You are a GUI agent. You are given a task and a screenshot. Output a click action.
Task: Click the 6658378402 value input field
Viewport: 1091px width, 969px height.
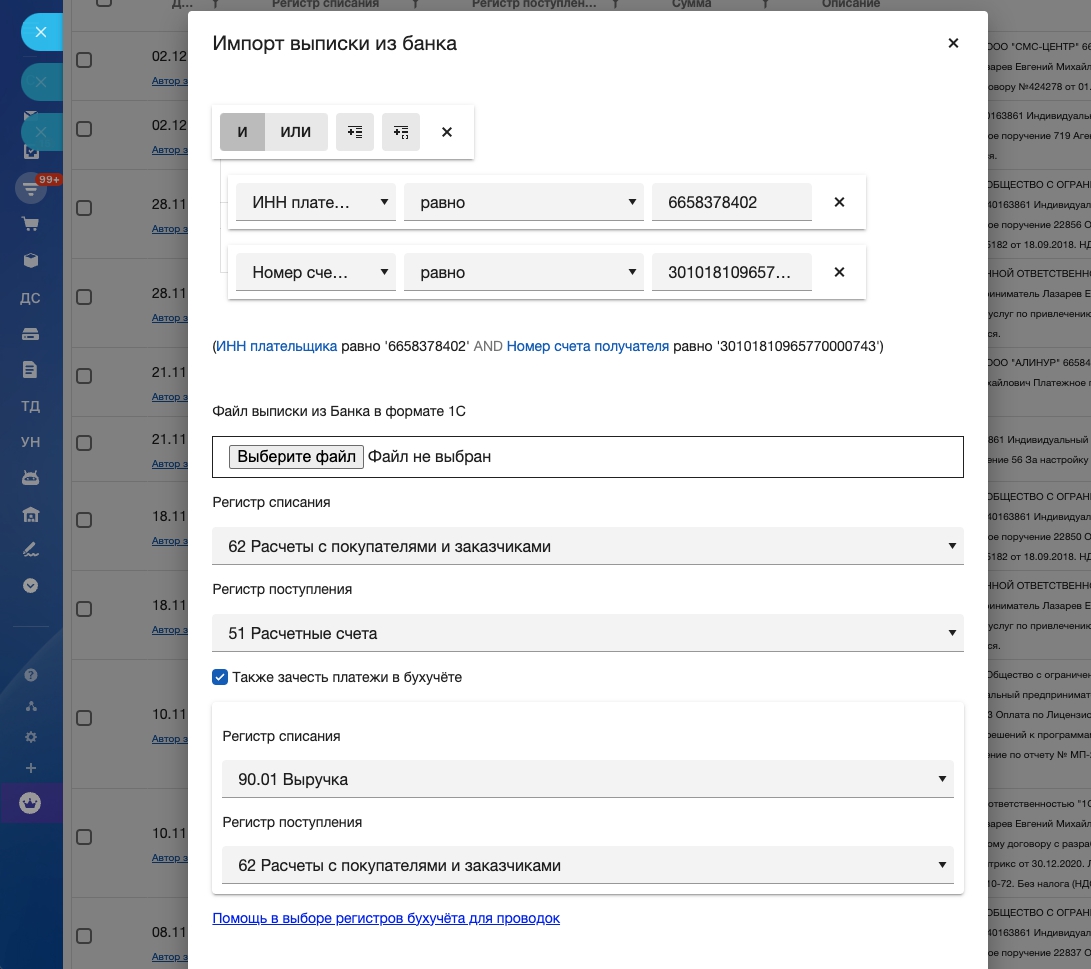point(732,202)
